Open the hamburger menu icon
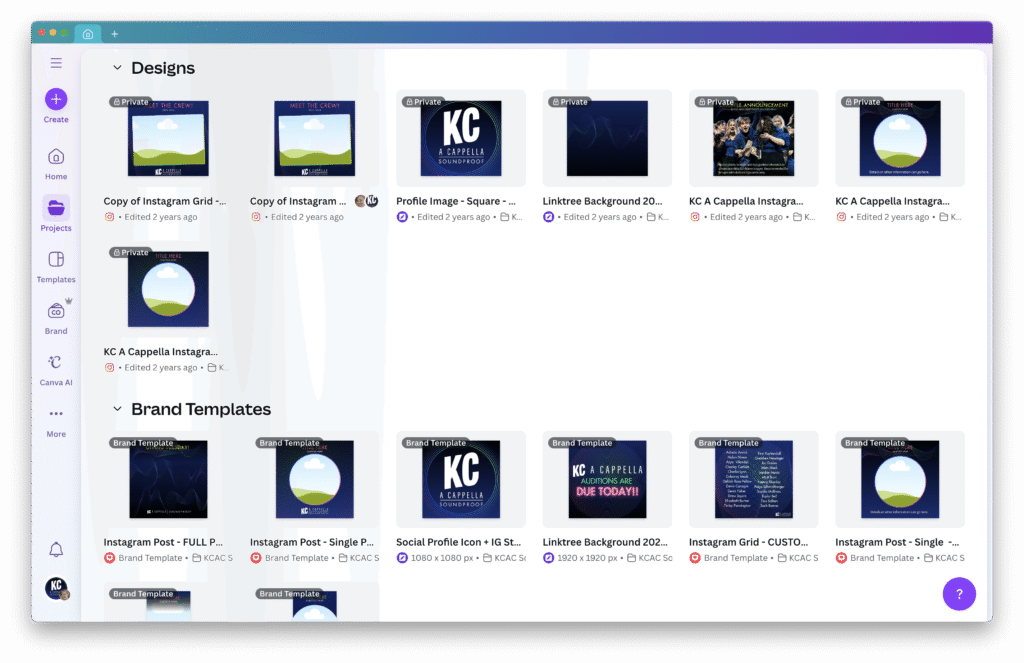1024x663 pixels. (x=56, y=63)
